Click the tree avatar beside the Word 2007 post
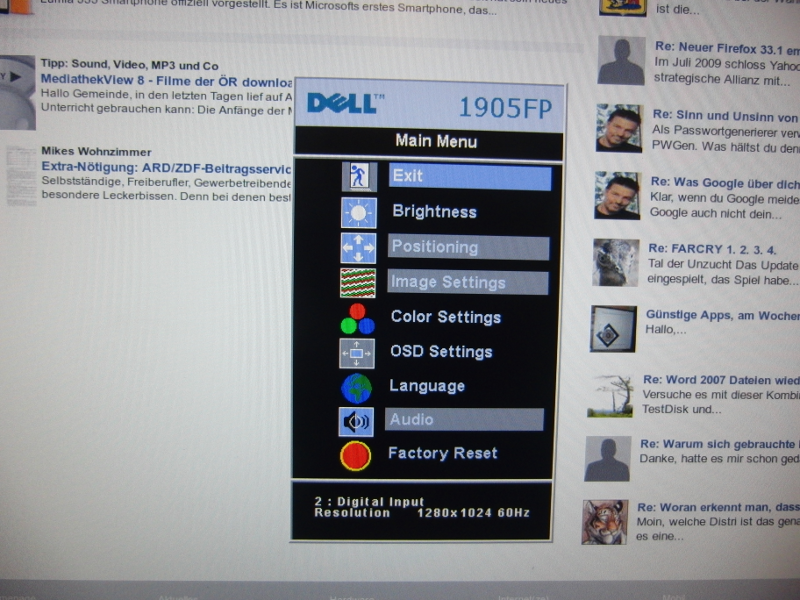The image size is (800, 600). click(x=611, y=395)
